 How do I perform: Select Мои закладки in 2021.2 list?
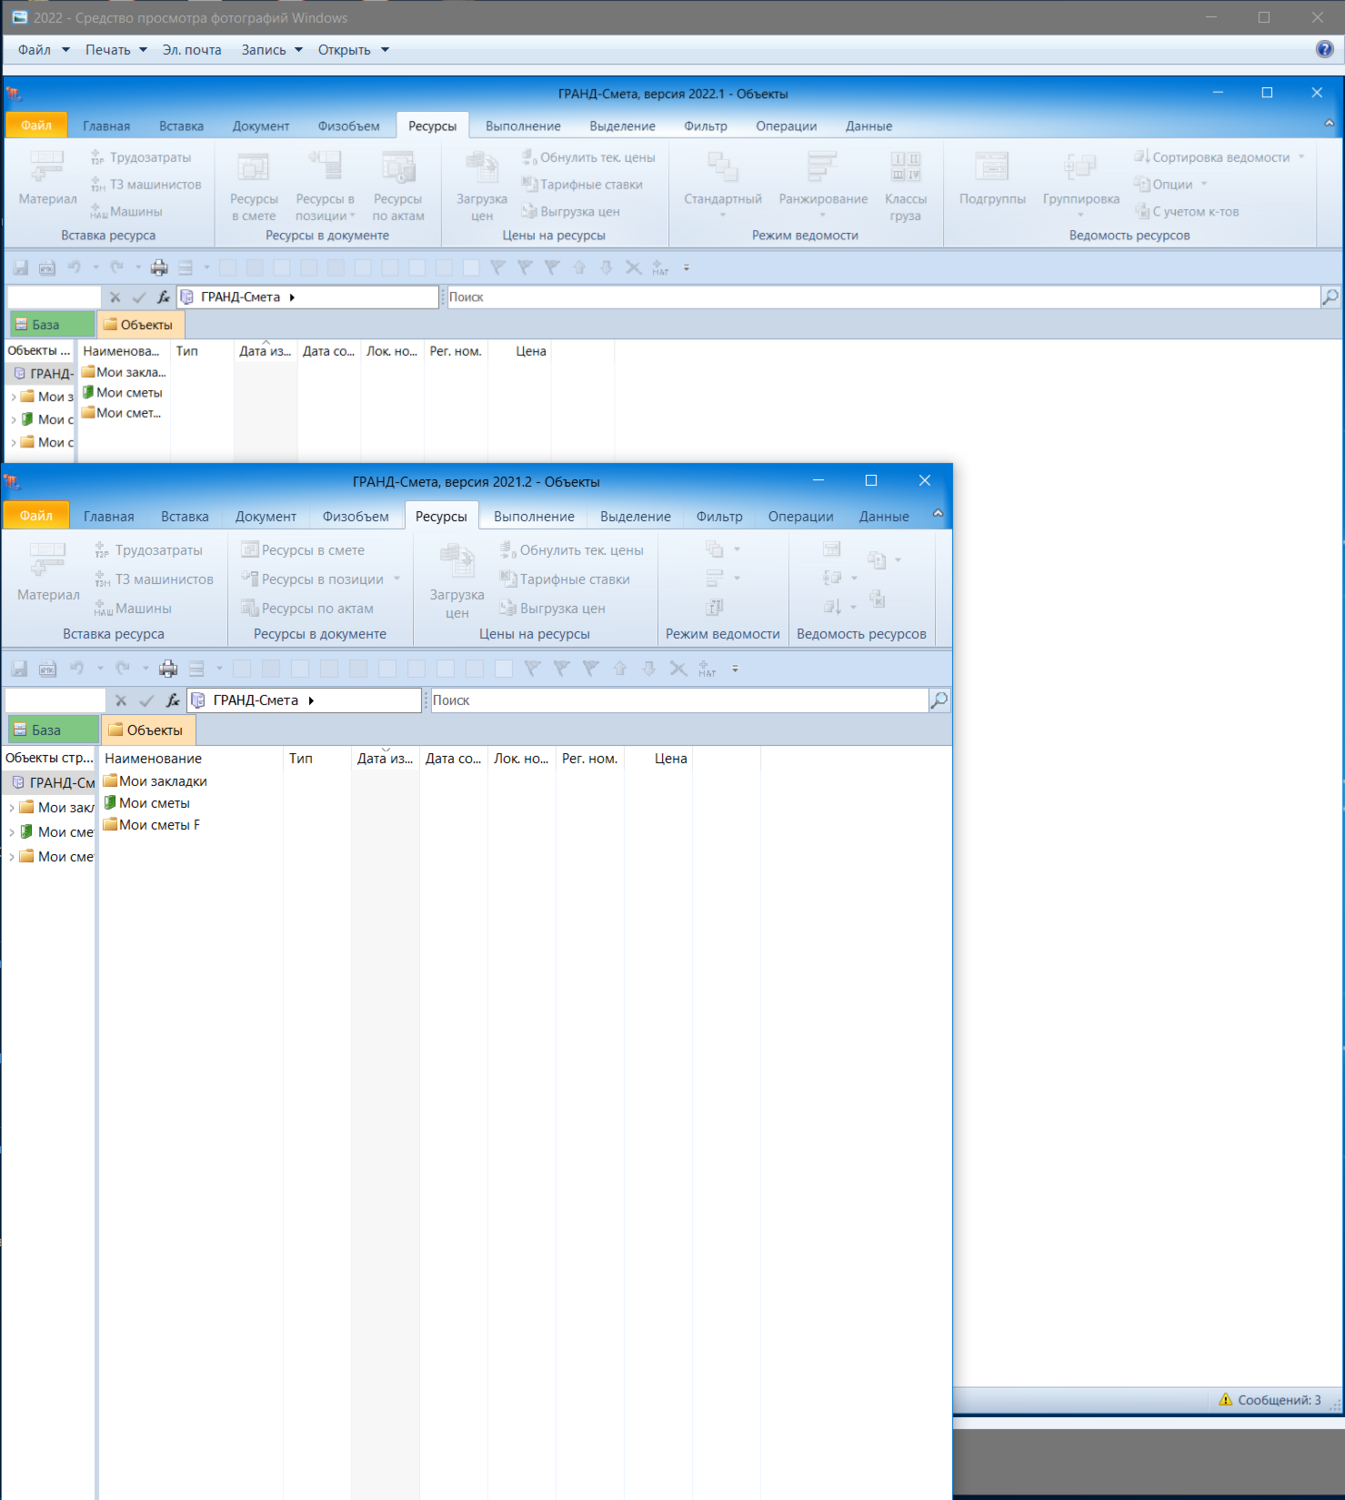[155, 781]
